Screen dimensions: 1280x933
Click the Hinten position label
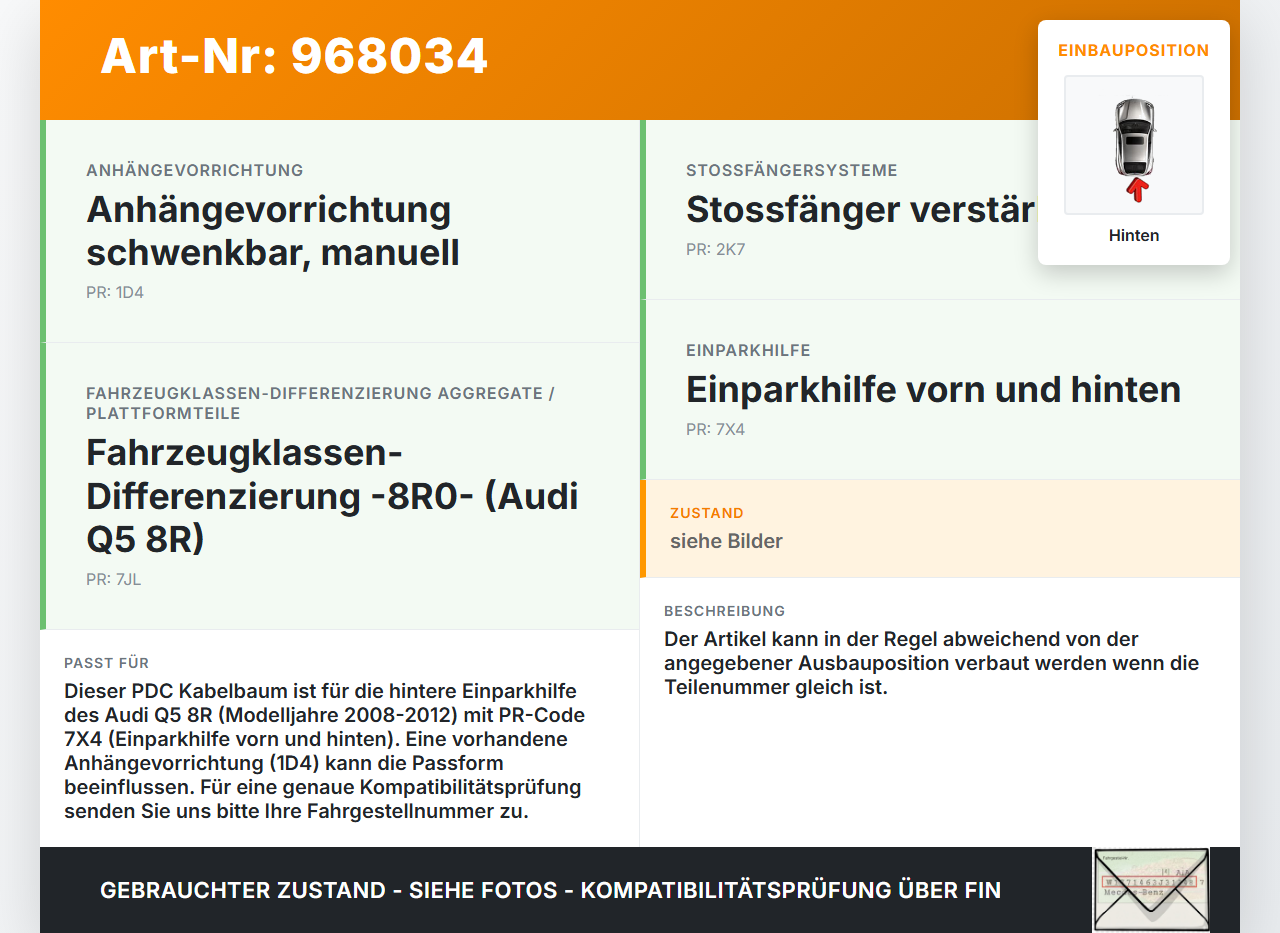click(1134, 235)
